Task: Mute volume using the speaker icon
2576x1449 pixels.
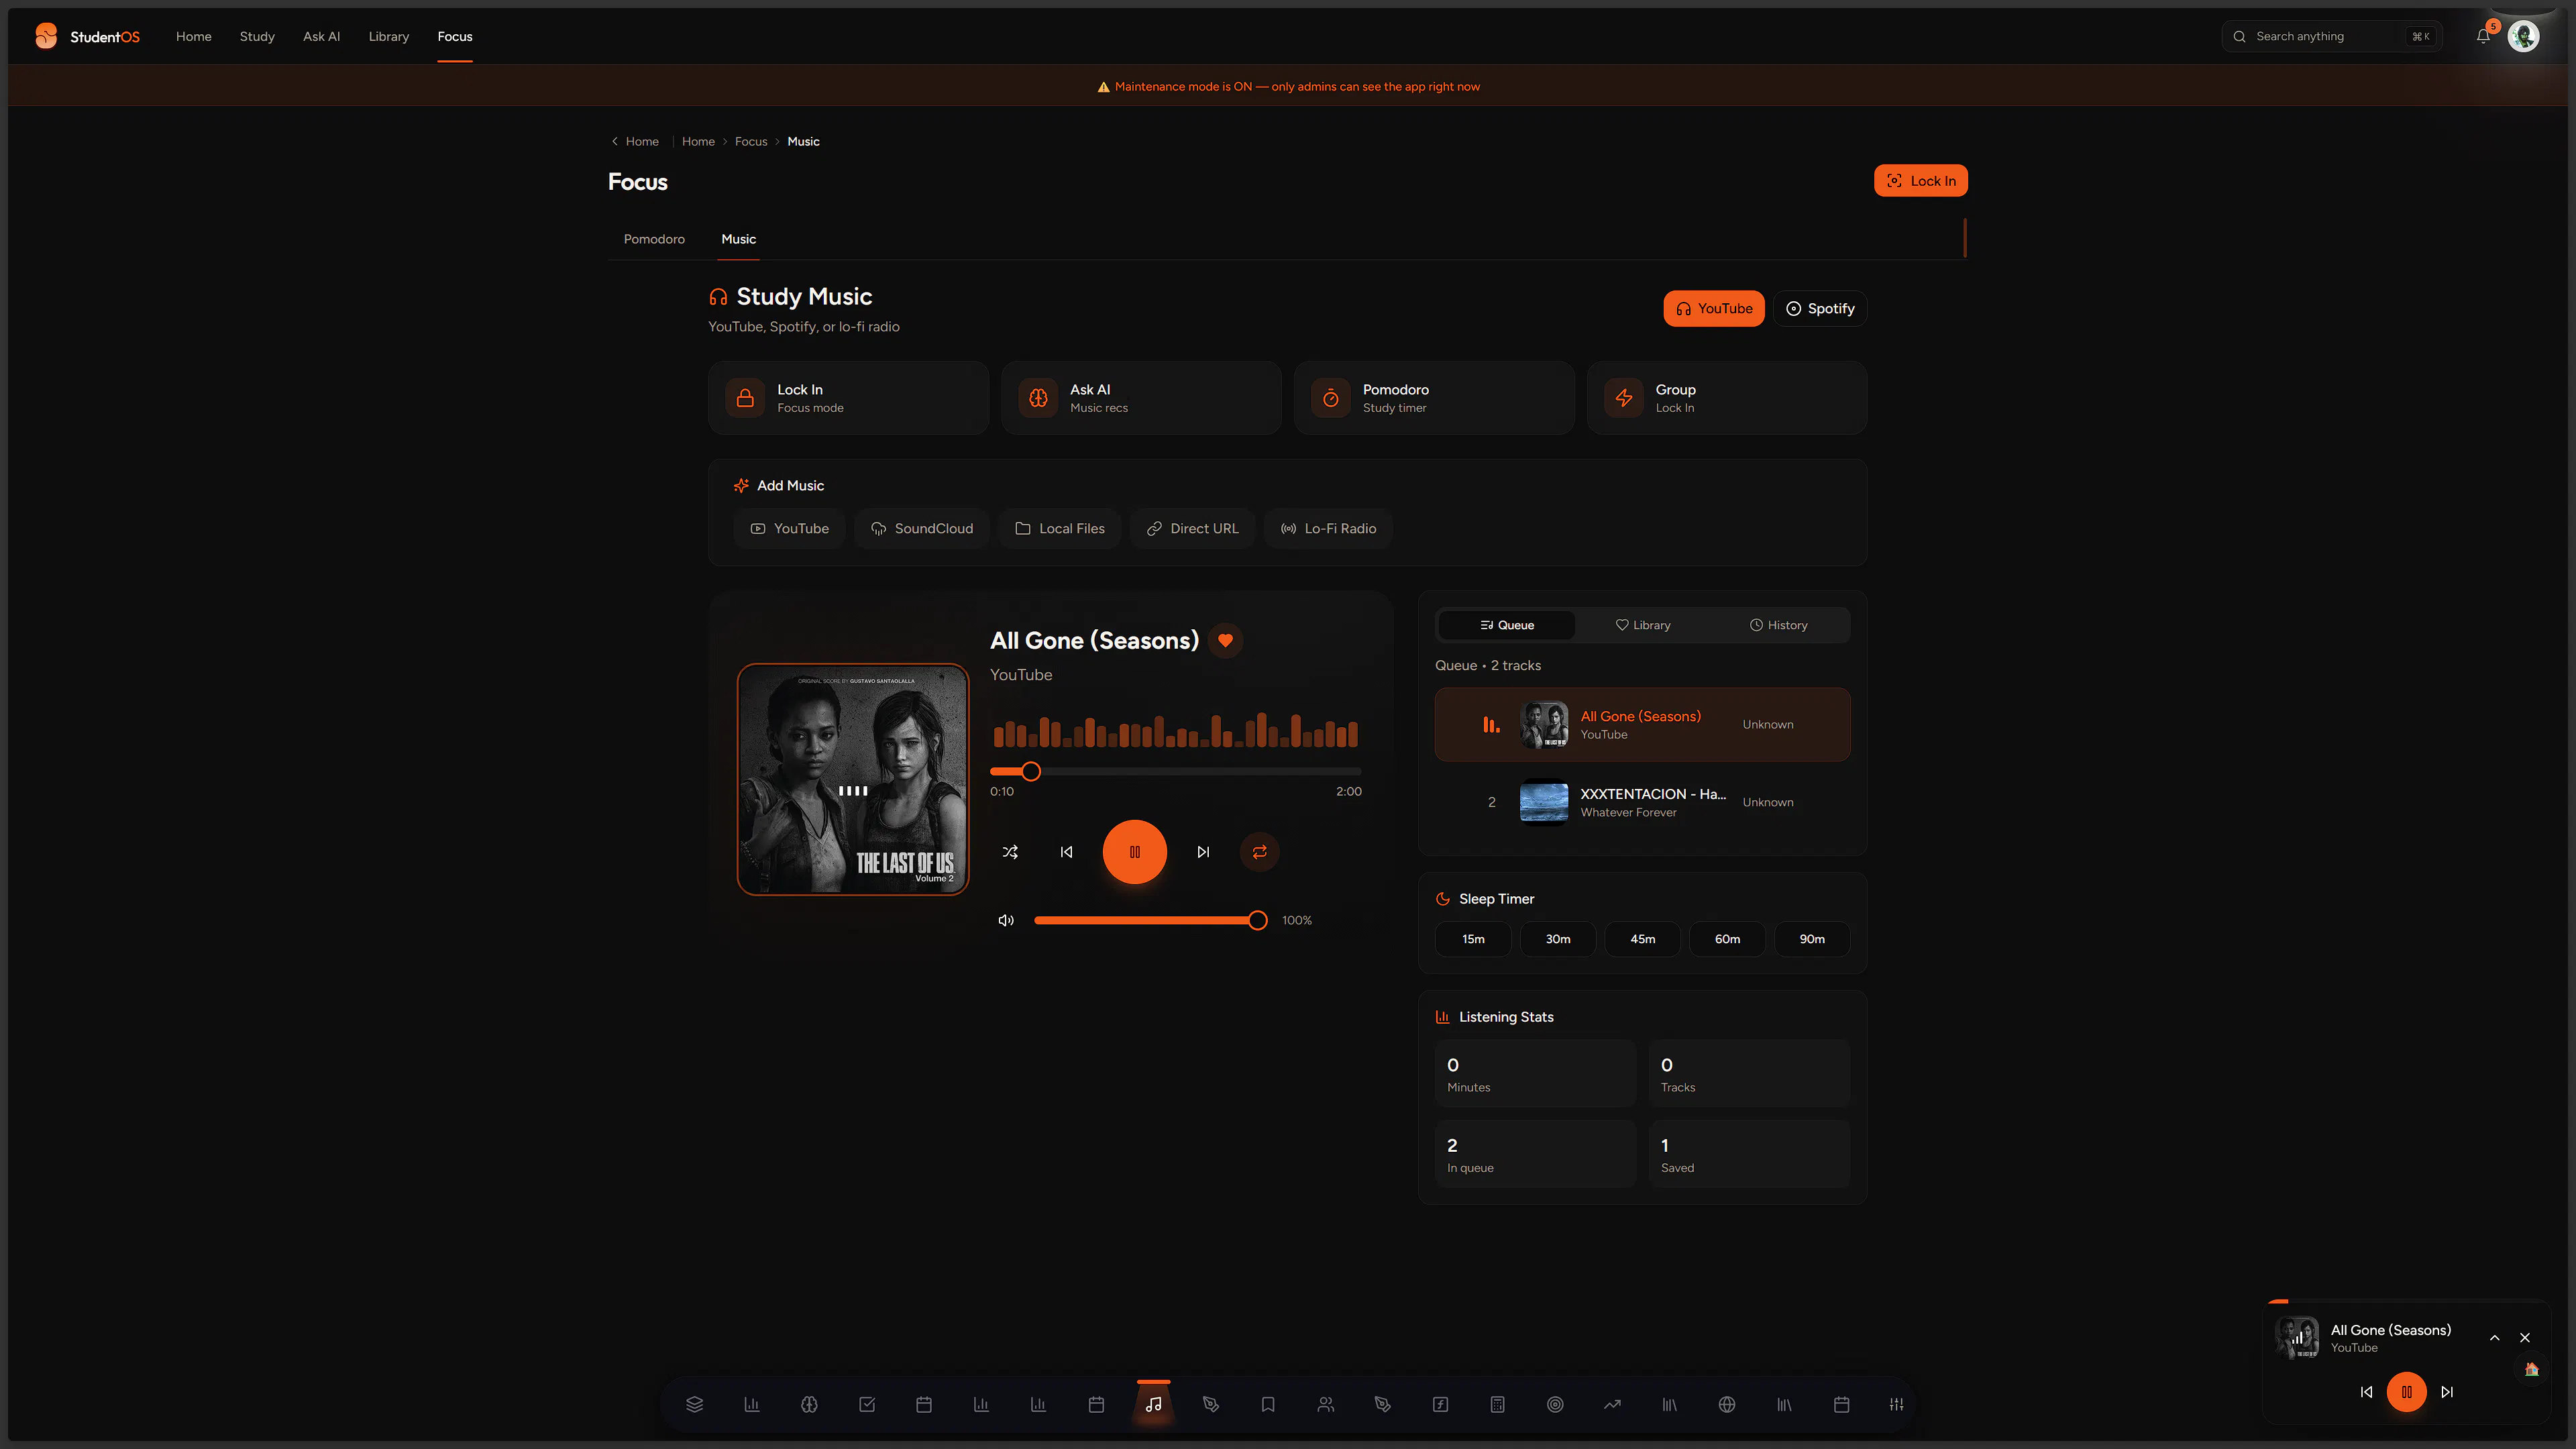Action: coord(1006,920)
